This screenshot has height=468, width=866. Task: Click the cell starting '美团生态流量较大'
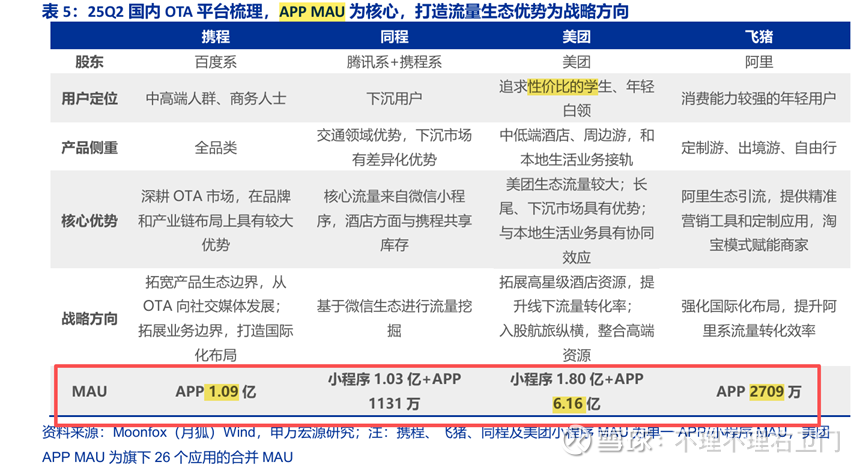pyautogui.click(x=576, y=220)
